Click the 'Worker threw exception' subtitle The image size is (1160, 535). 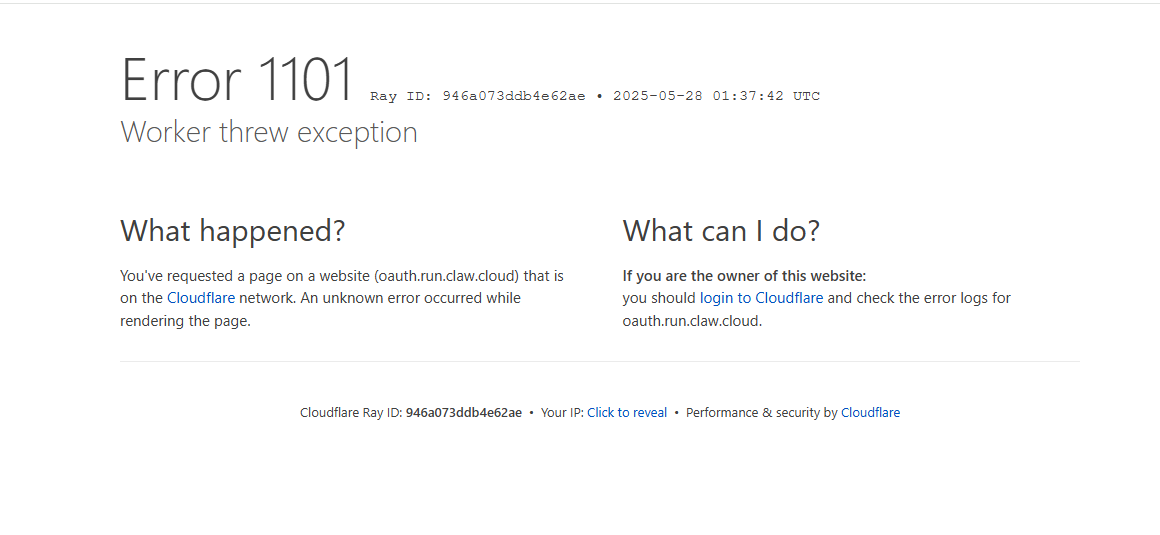click(x=269, y=132)
